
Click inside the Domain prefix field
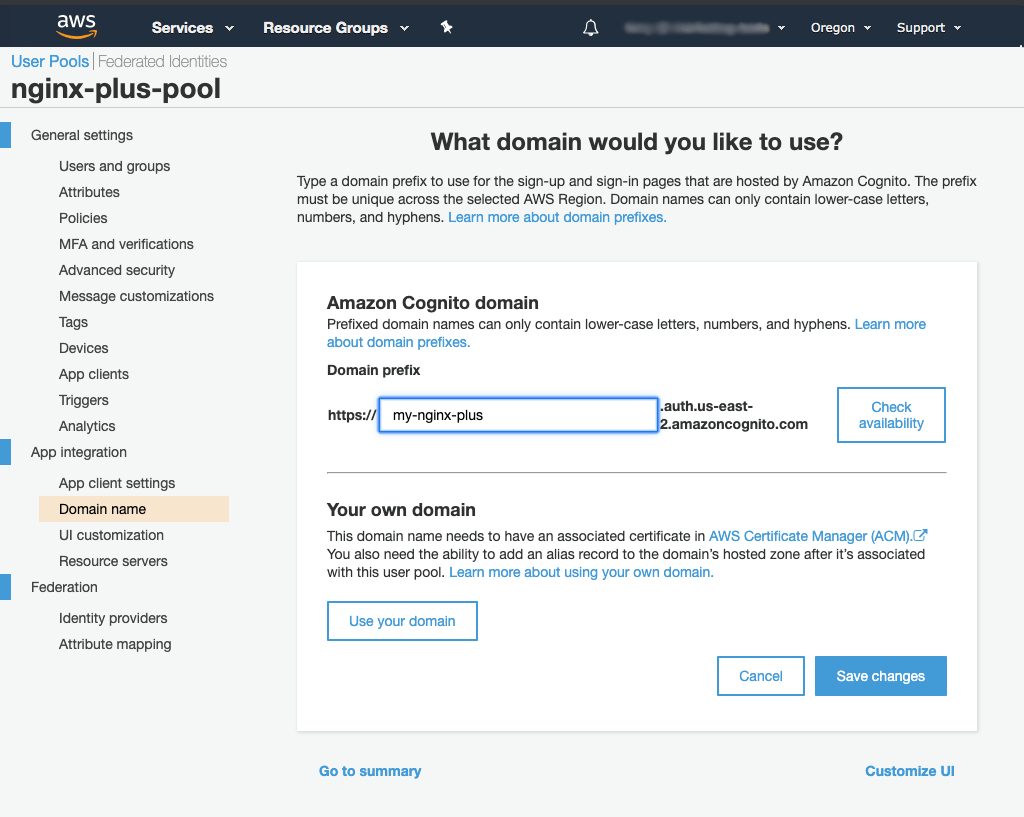(517, 415)
